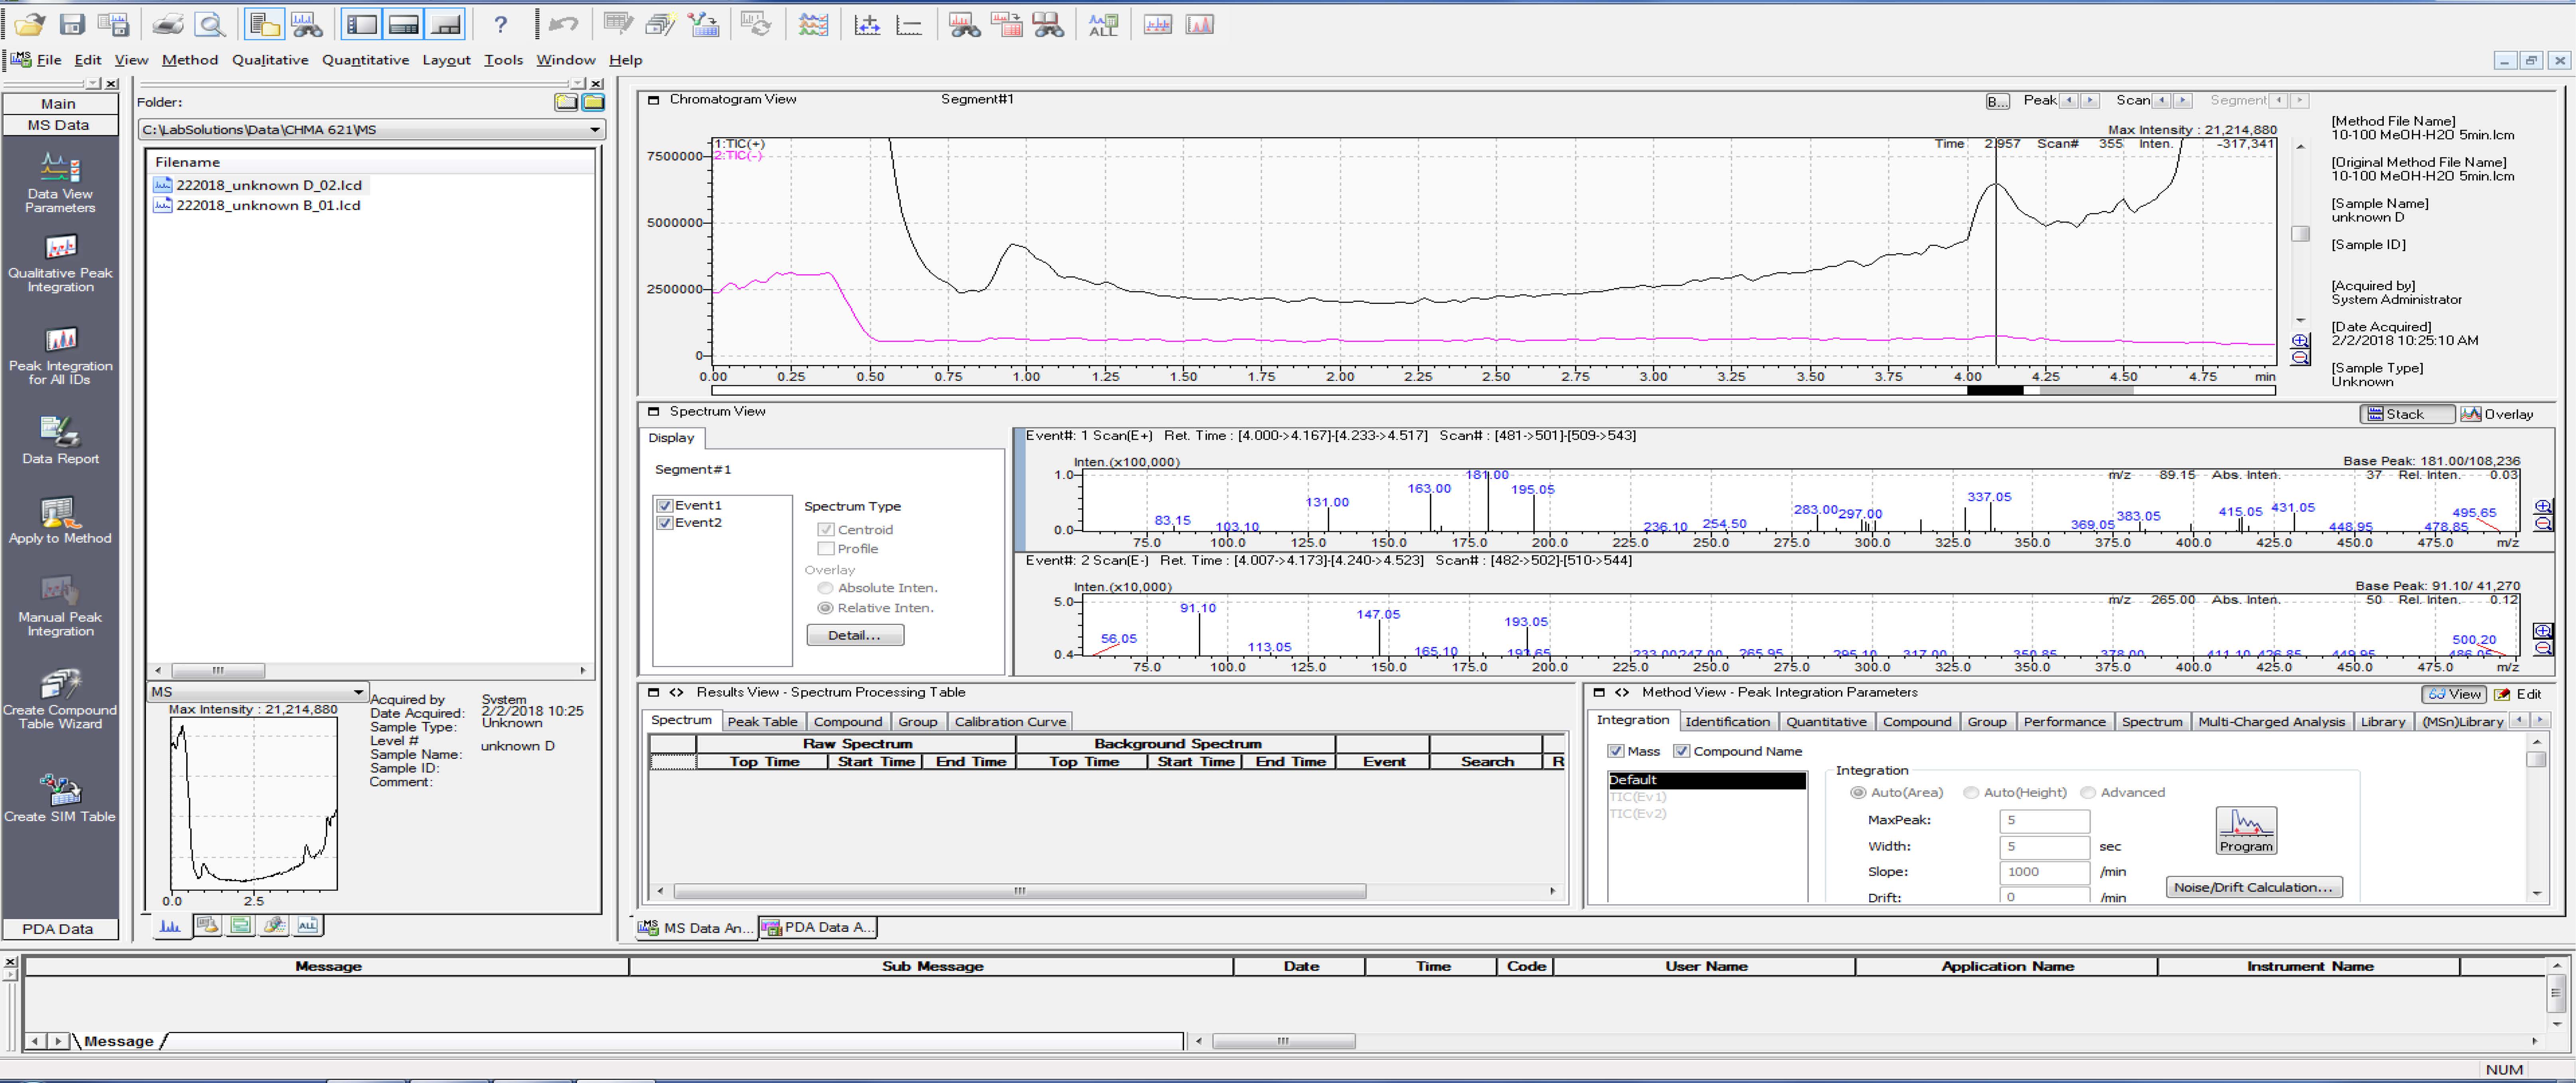This screenshot has height=1083, width=2576.
Task: Click the chromatogram time range scrollbar
Action: (1493, 390)
